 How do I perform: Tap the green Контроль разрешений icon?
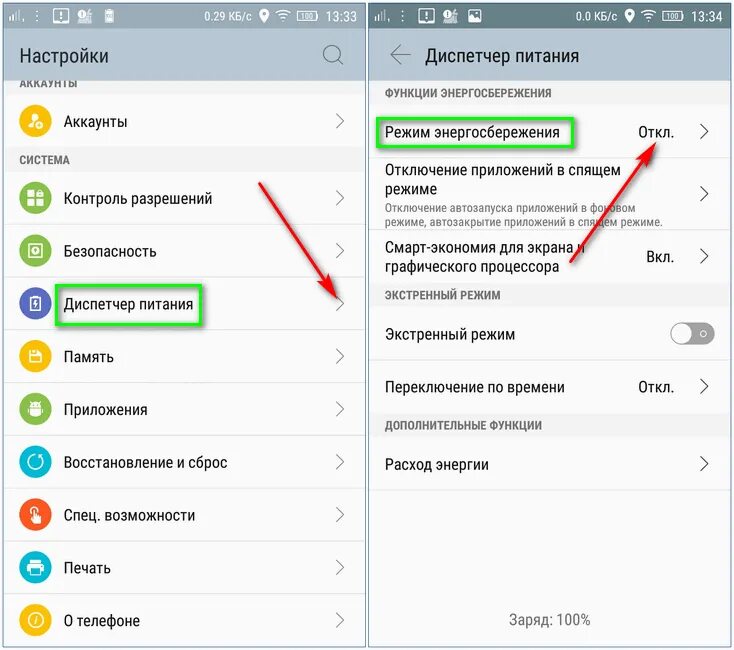click(x=35, y=198)
